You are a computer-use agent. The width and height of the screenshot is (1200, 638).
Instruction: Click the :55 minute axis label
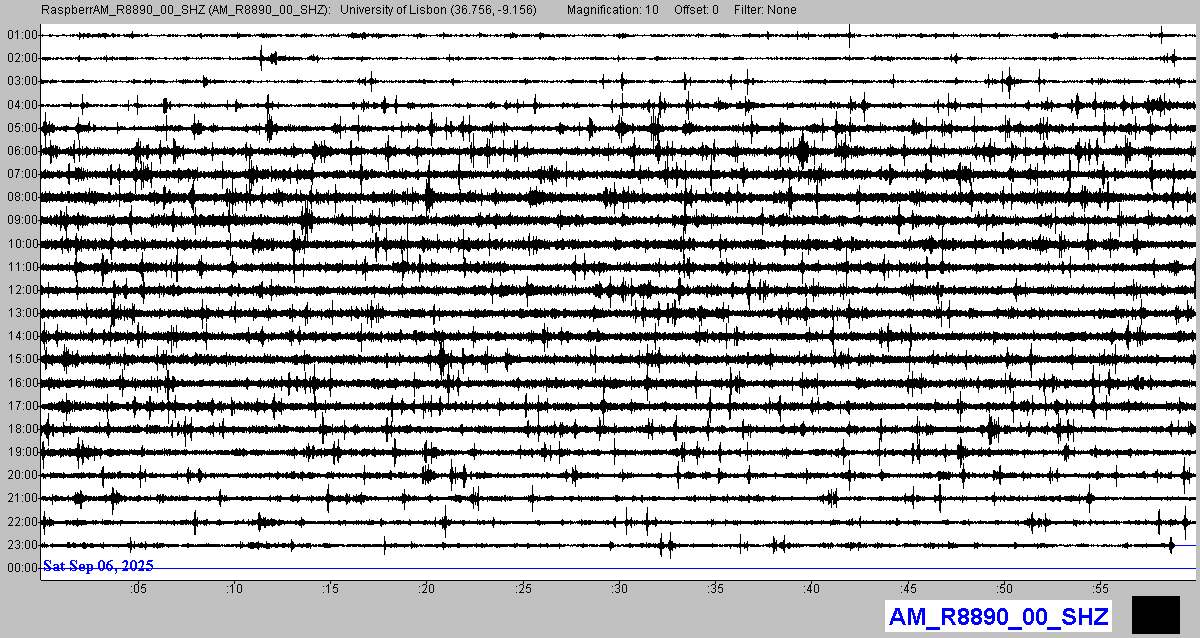(x=1101, y=588)
